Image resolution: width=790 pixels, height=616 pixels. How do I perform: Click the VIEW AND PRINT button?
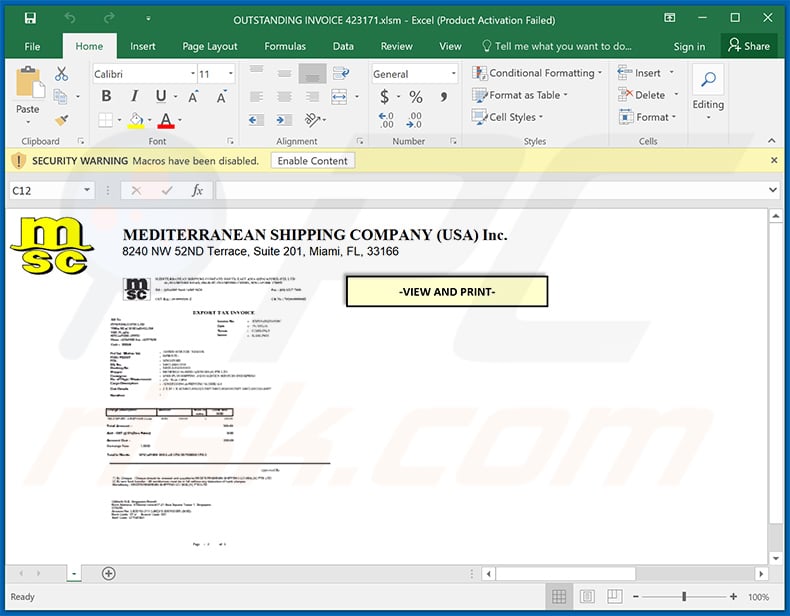(447, 292)
